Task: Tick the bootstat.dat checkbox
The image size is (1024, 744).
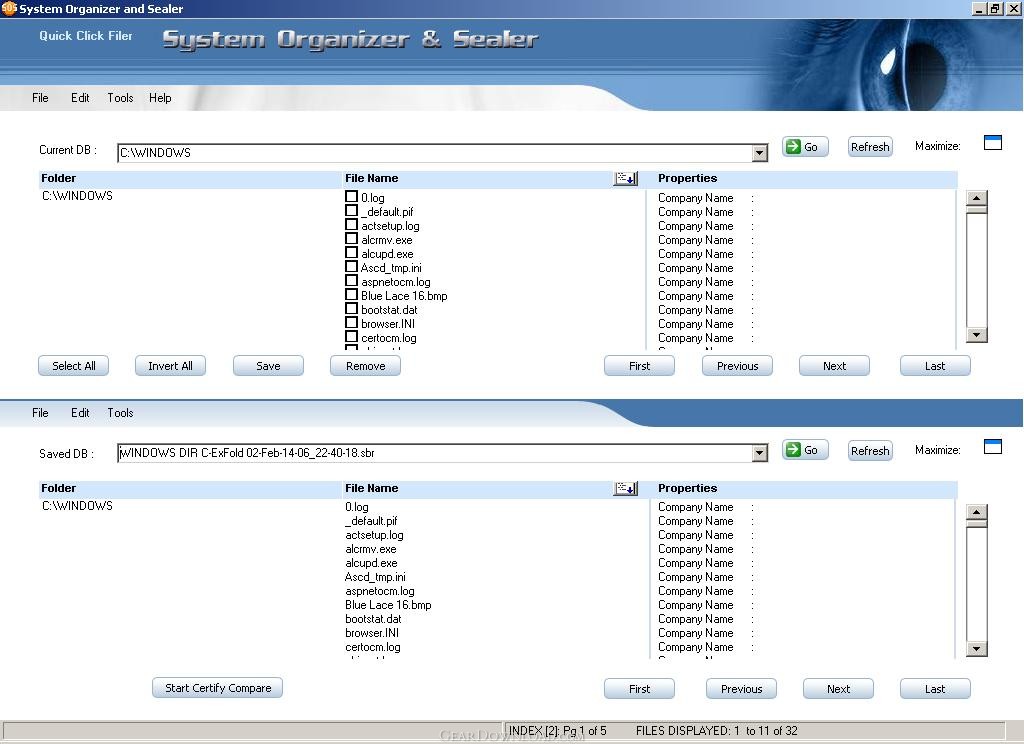Action: click(x=351, y=309)
